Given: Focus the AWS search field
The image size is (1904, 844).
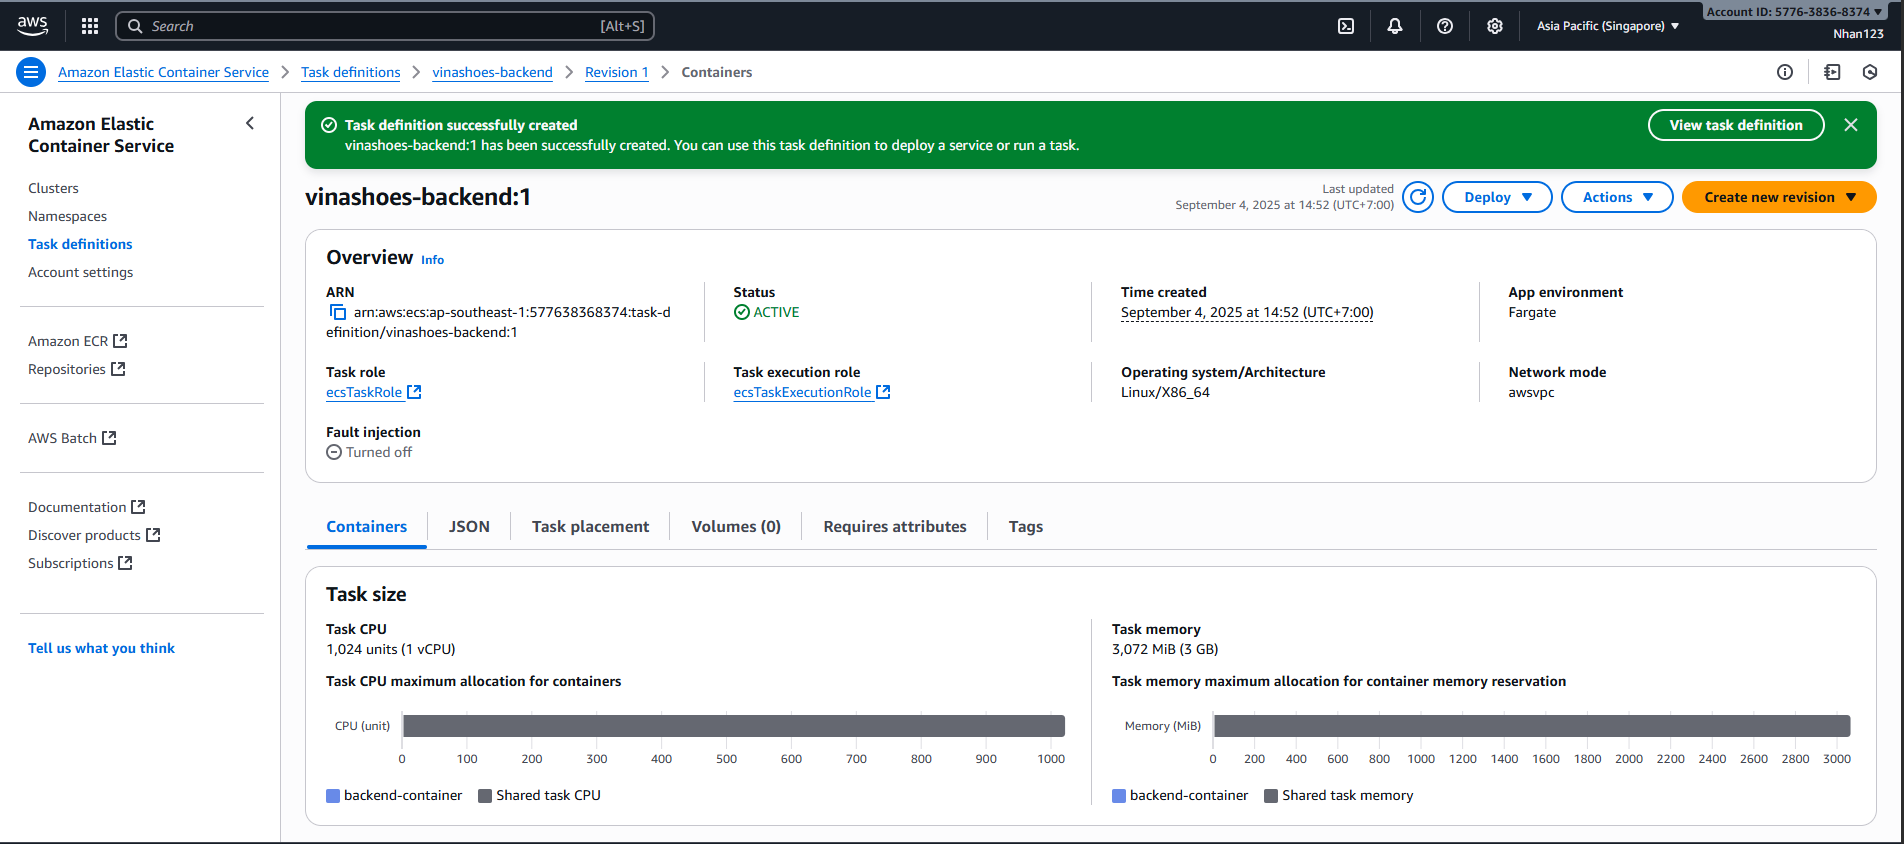Looking at the screenshot, I should [385, 26].
